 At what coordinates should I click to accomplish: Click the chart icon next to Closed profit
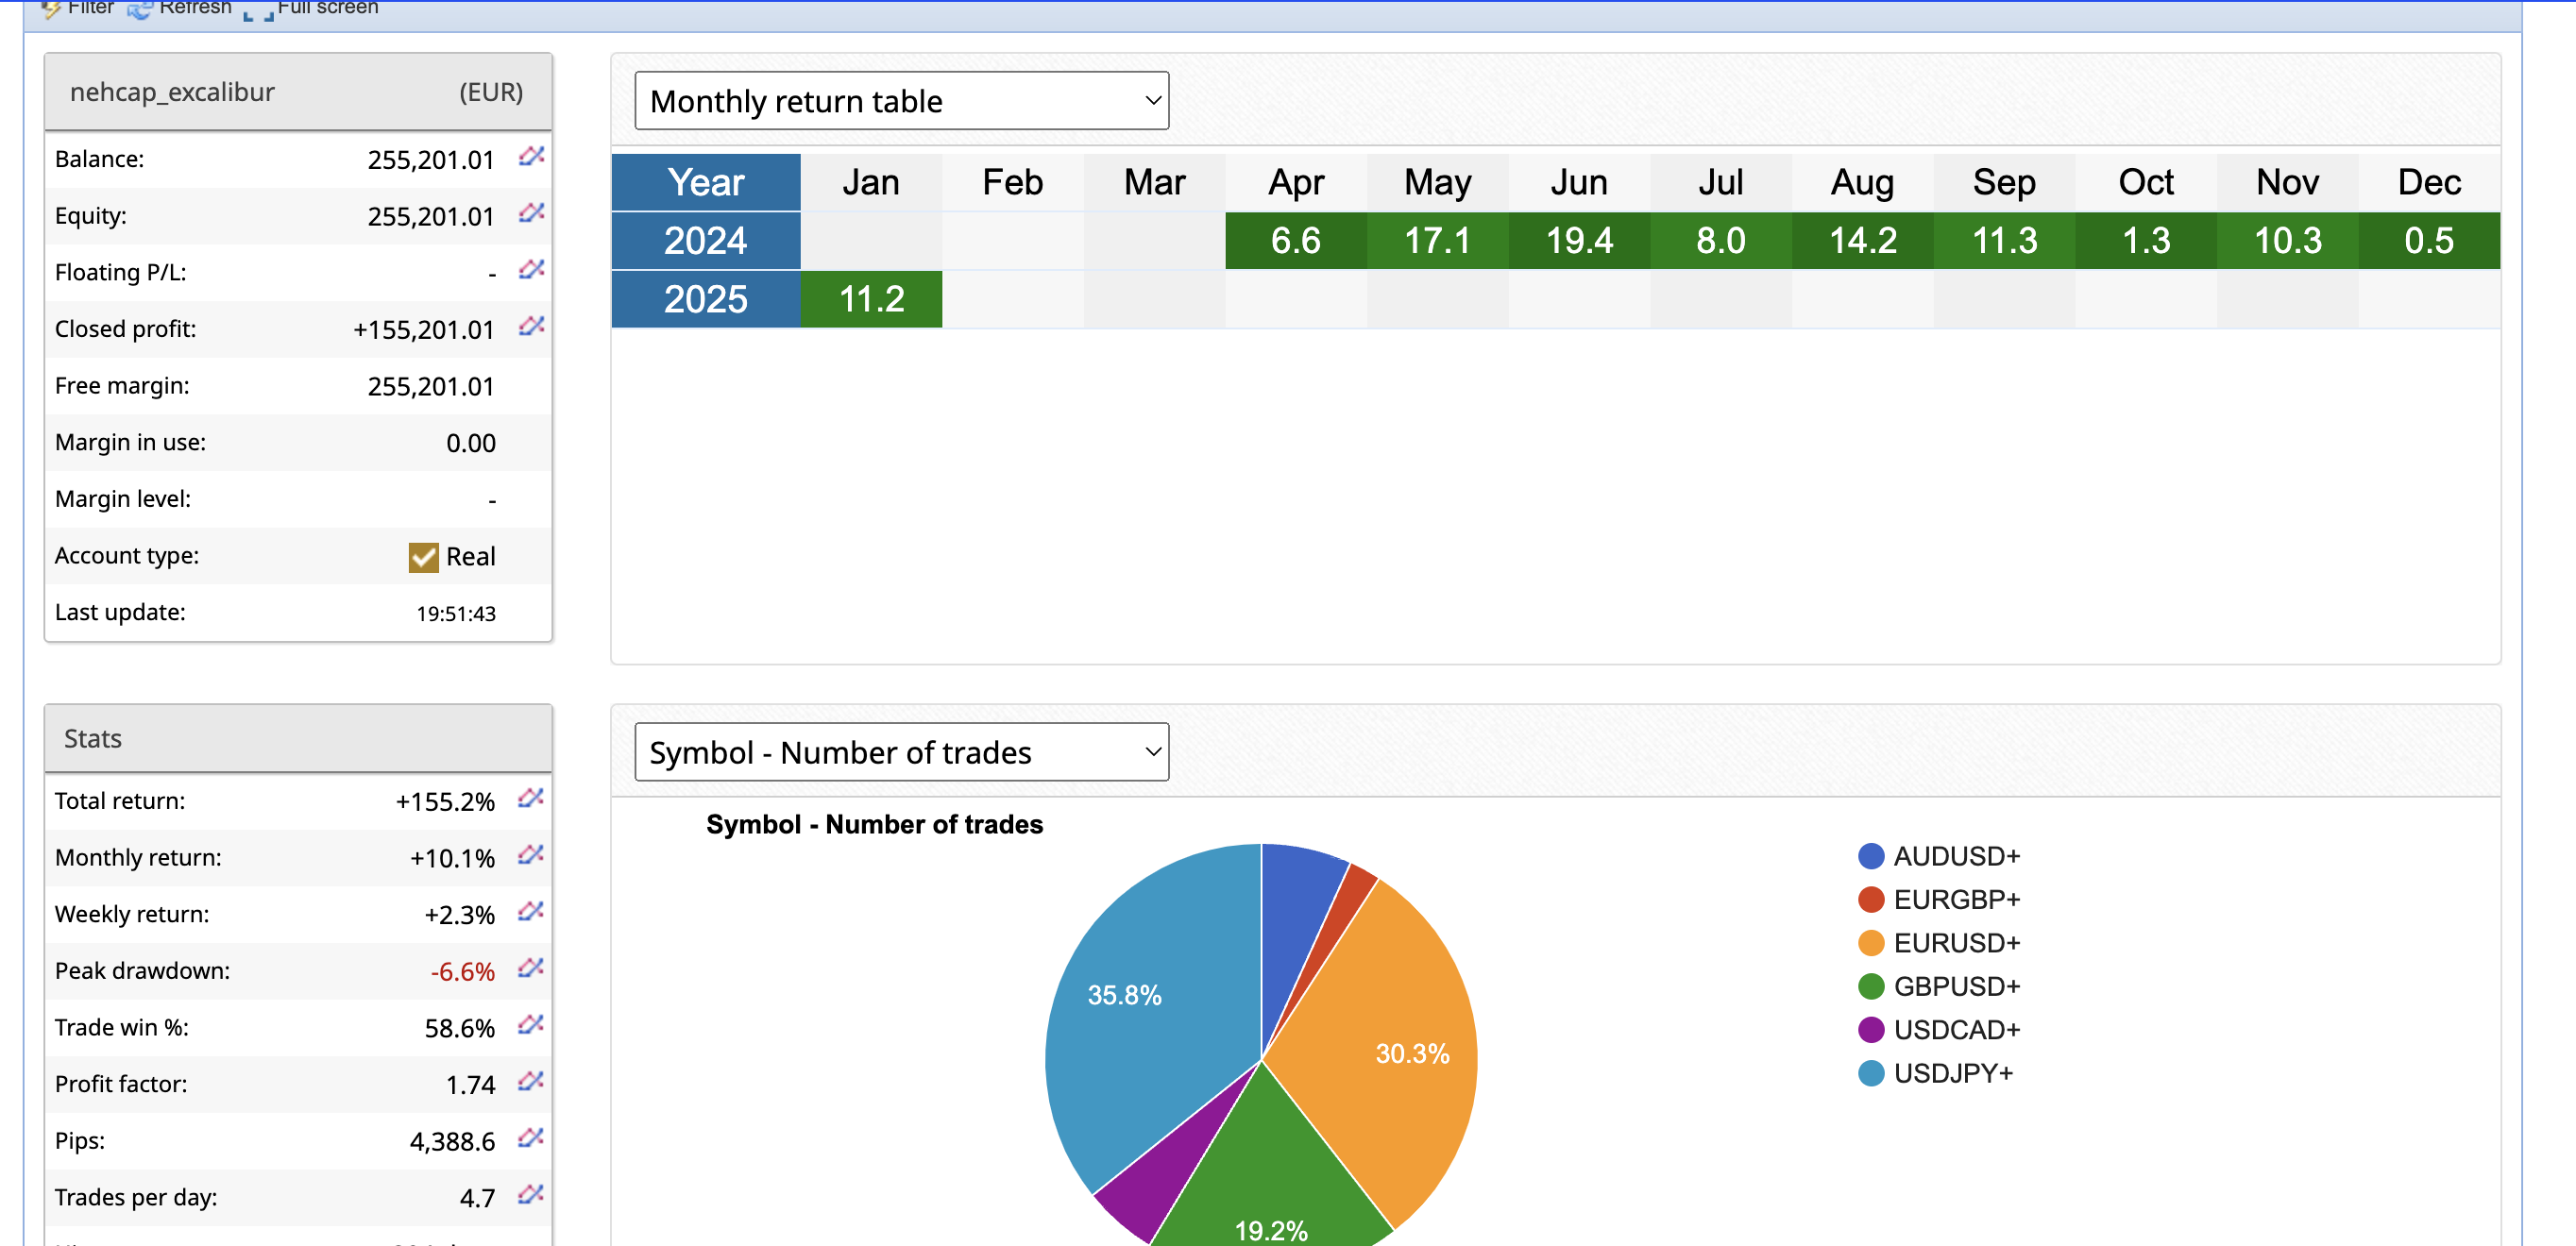(x=531, y=327)
